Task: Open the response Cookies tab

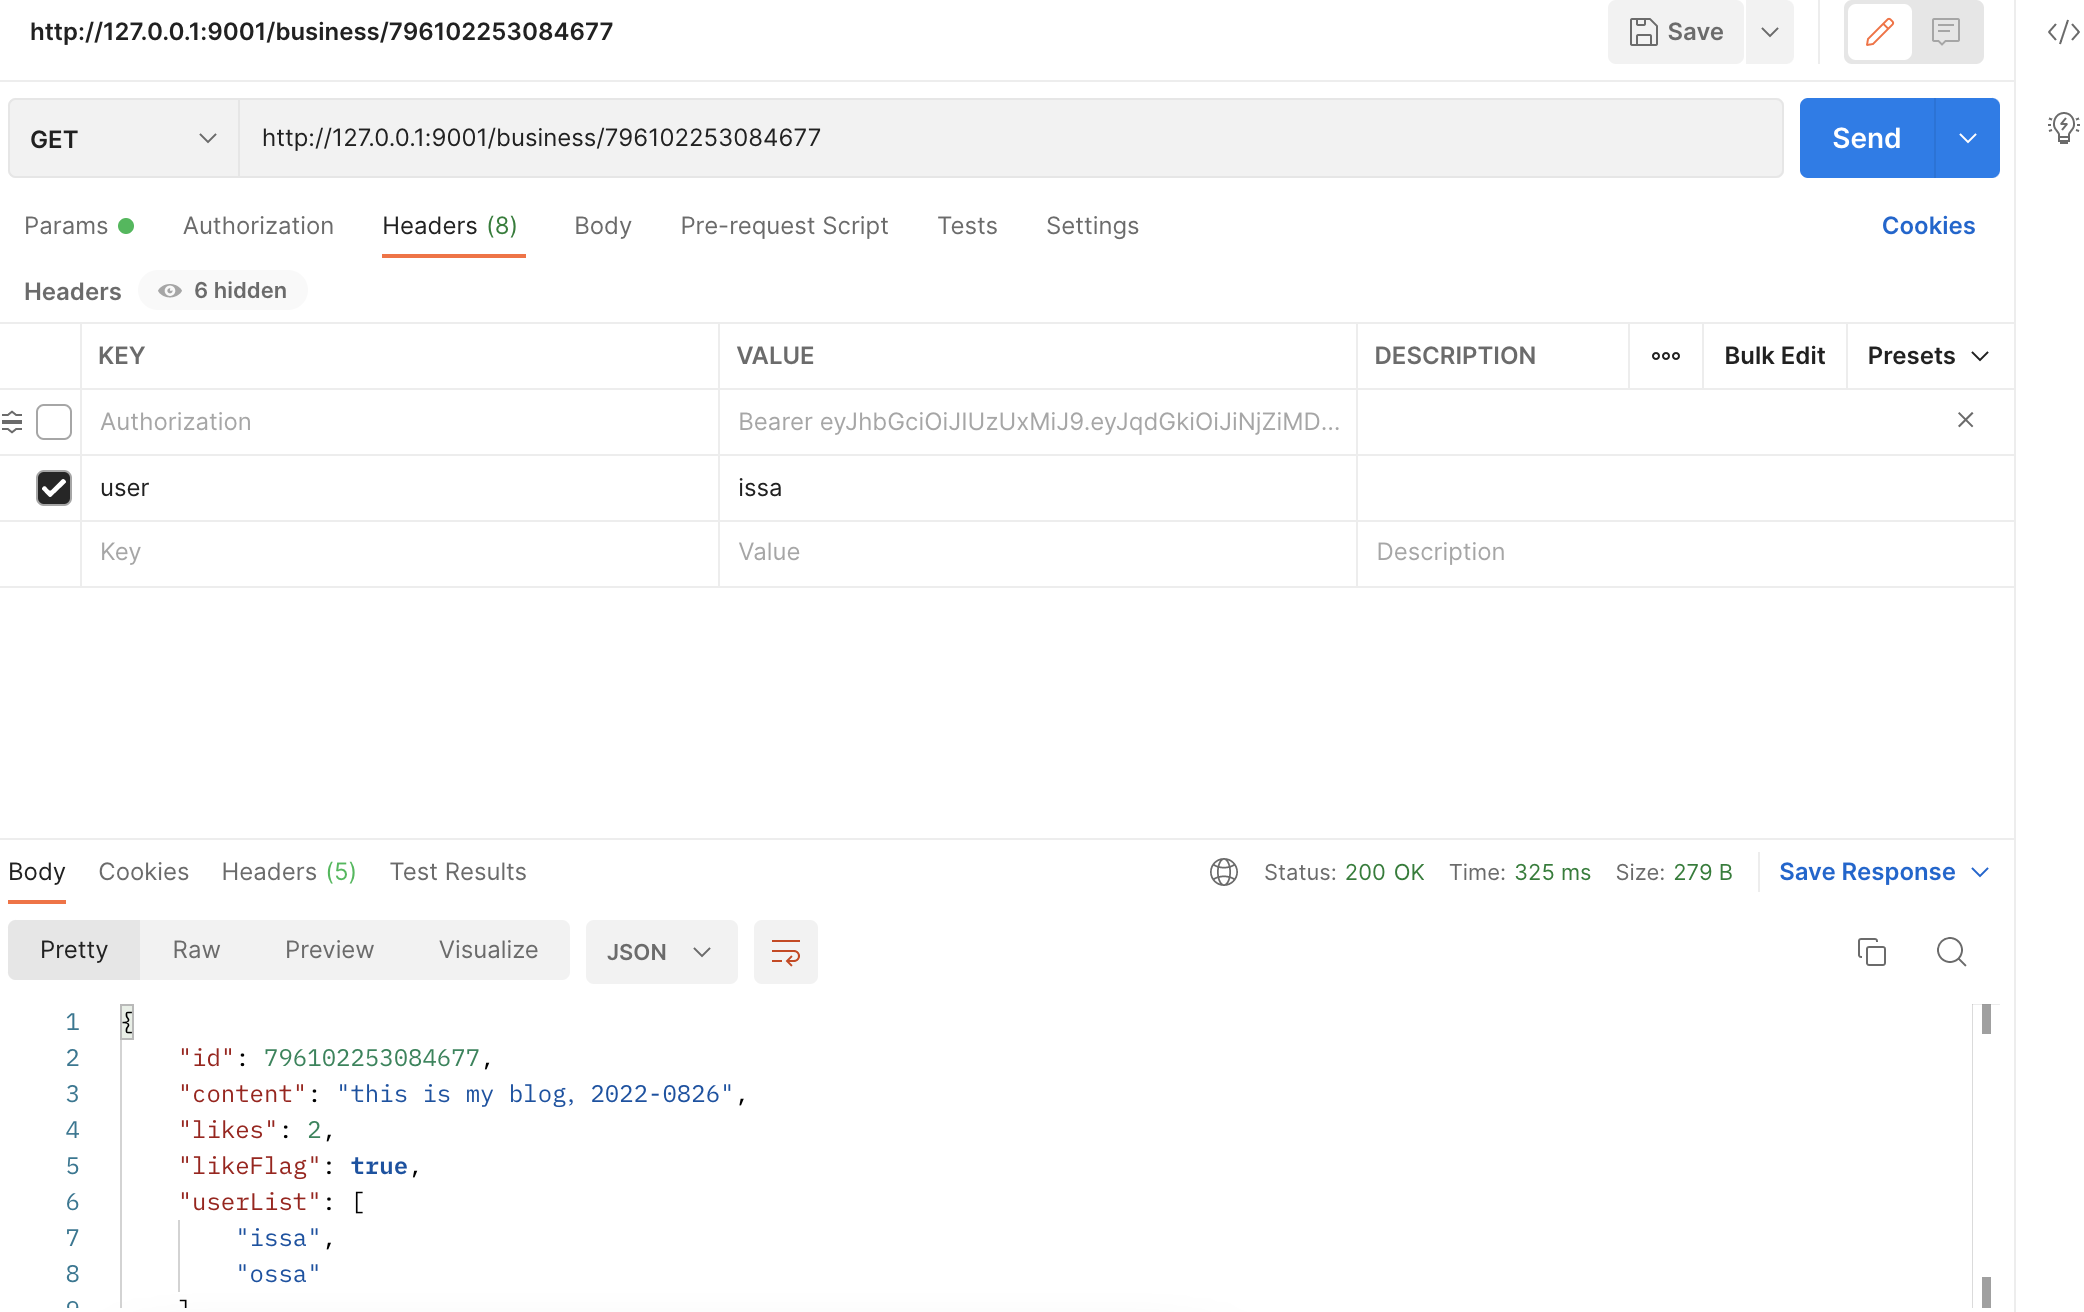Action: [144, 872]
